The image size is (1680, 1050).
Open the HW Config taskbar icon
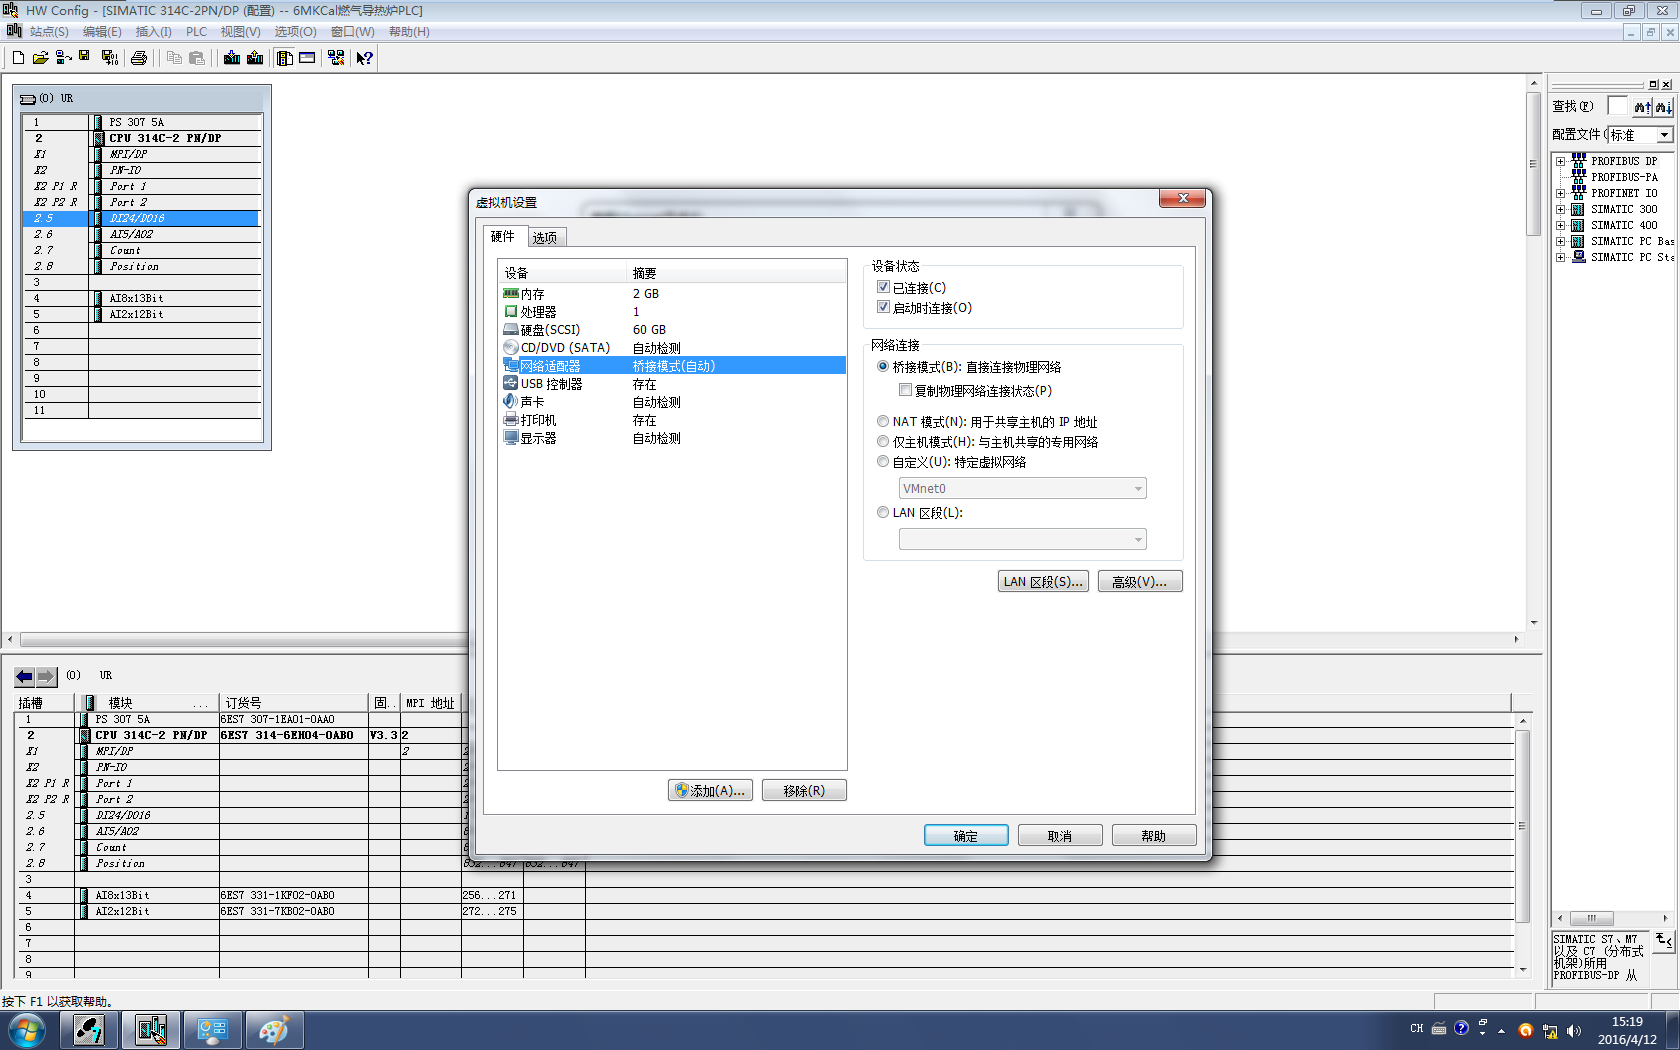point(151,1030)
